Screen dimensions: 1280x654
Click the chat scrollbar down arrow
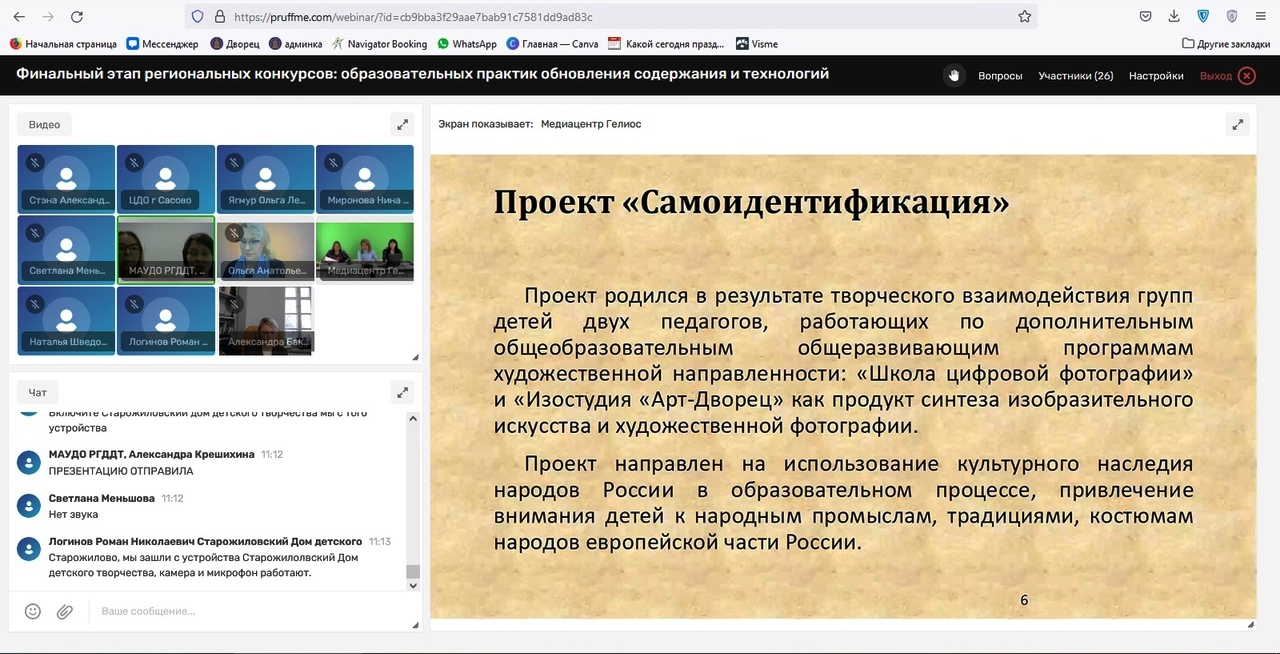pyautogui.click(x=413, y=585)
